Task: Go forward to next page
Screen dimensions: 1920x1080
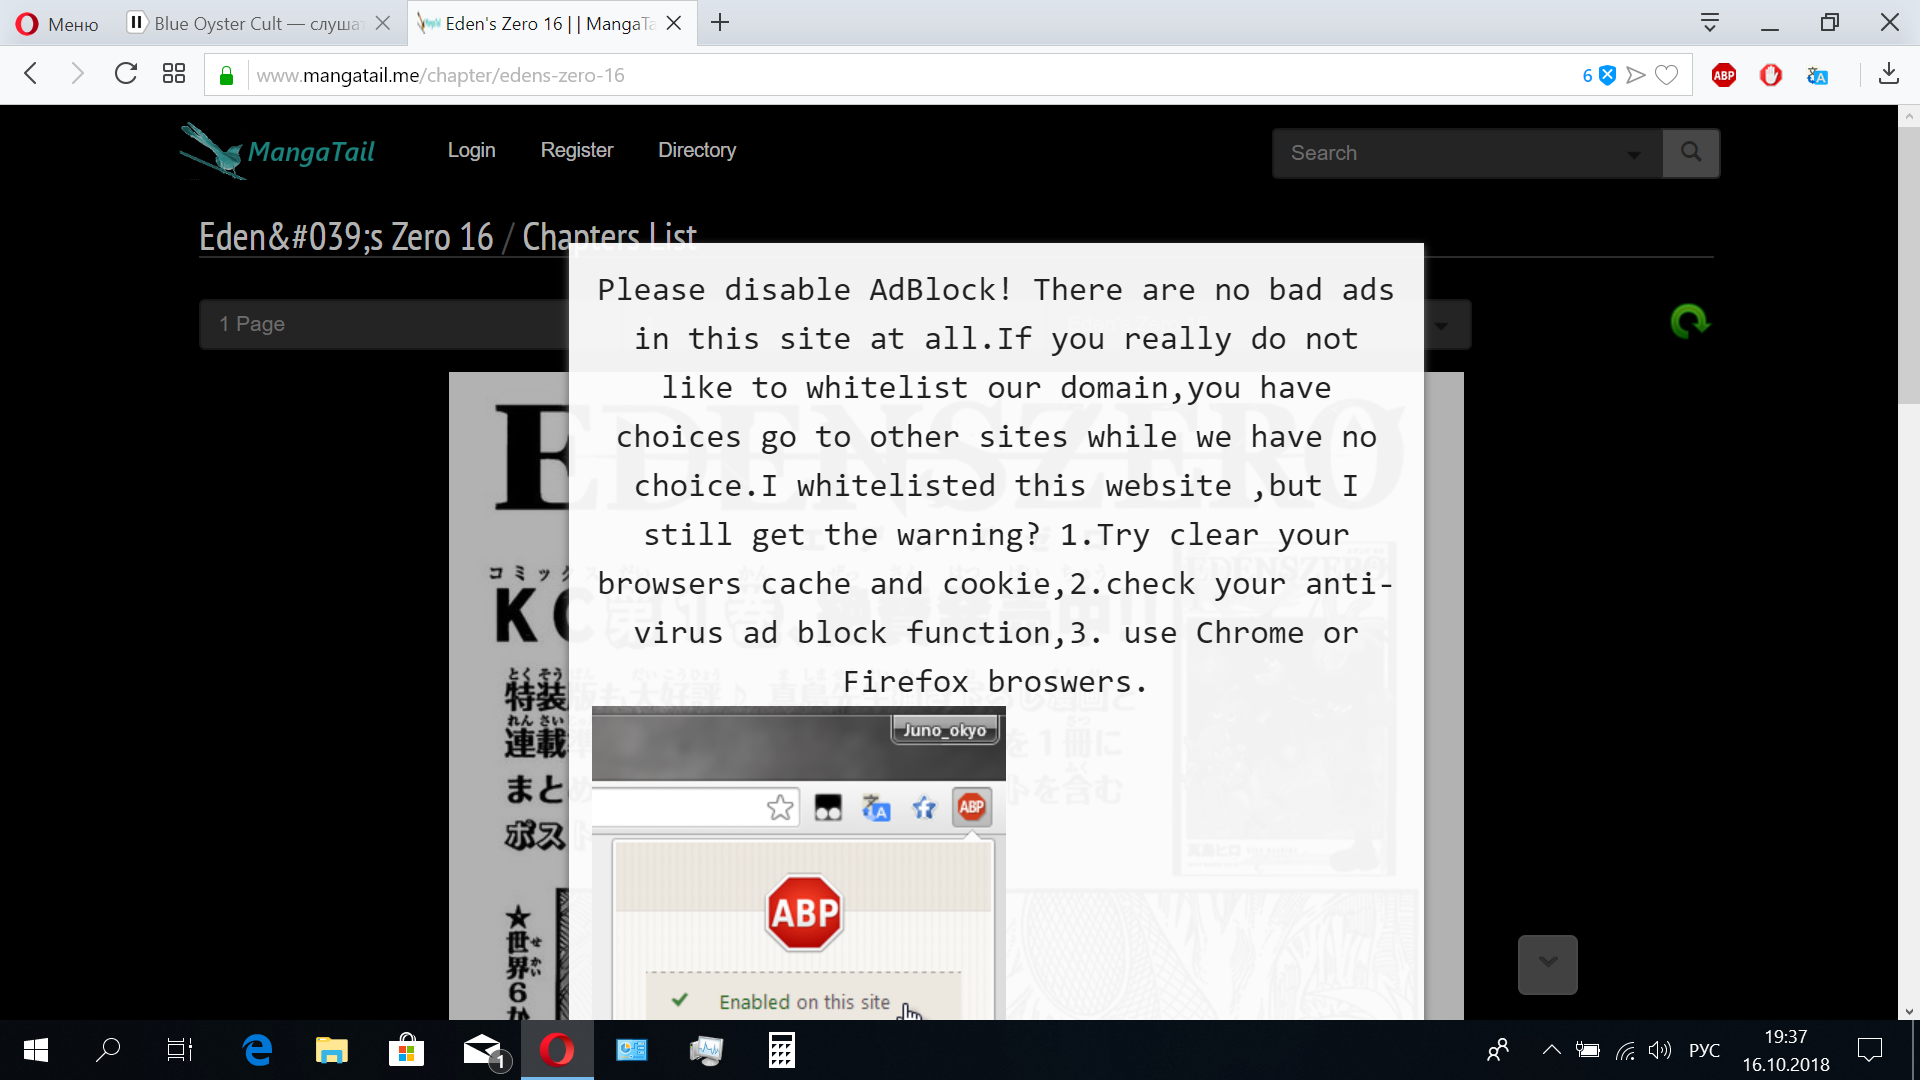Action: [x=77, y=74]
